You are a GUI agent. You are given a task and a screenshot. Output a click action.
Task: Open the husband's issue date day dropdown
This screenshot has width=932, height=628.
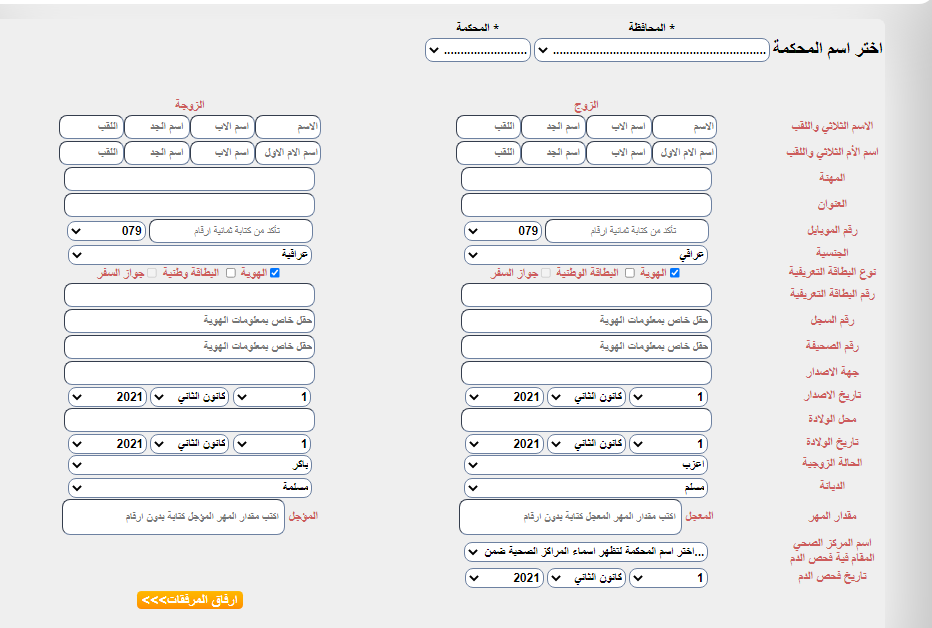[668, 397]
